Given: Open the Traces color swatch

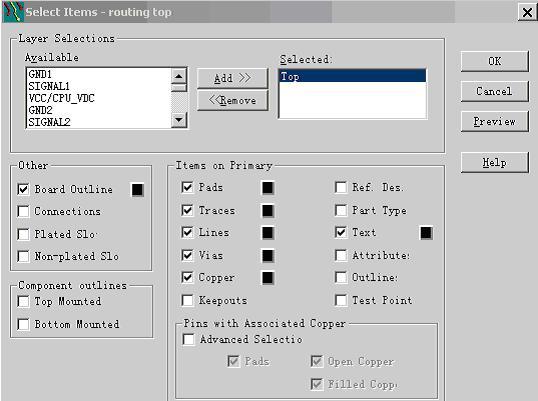Looking at the screenshot, I should click(x=268, y=211).
